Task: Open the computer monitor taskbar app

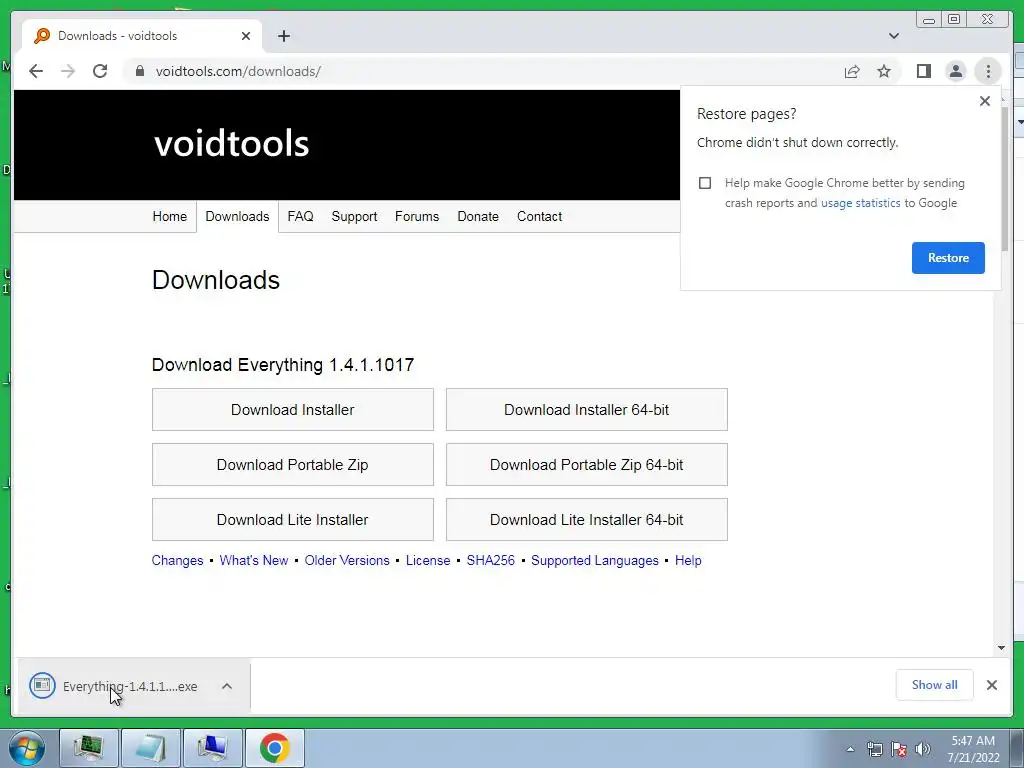Action: click(212, 748)
